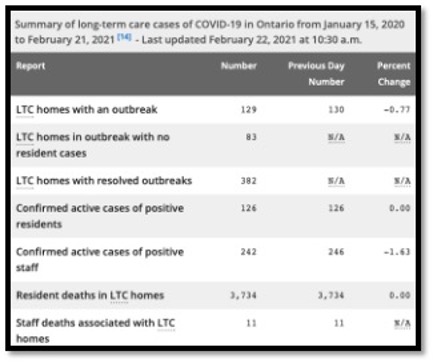Image resolution: width=434 pixels, height=364 pixels.
Task: Click LTC abbreviation in 'homes with an outbreak'
Action: pyautogui.click(x=25, y=110)
